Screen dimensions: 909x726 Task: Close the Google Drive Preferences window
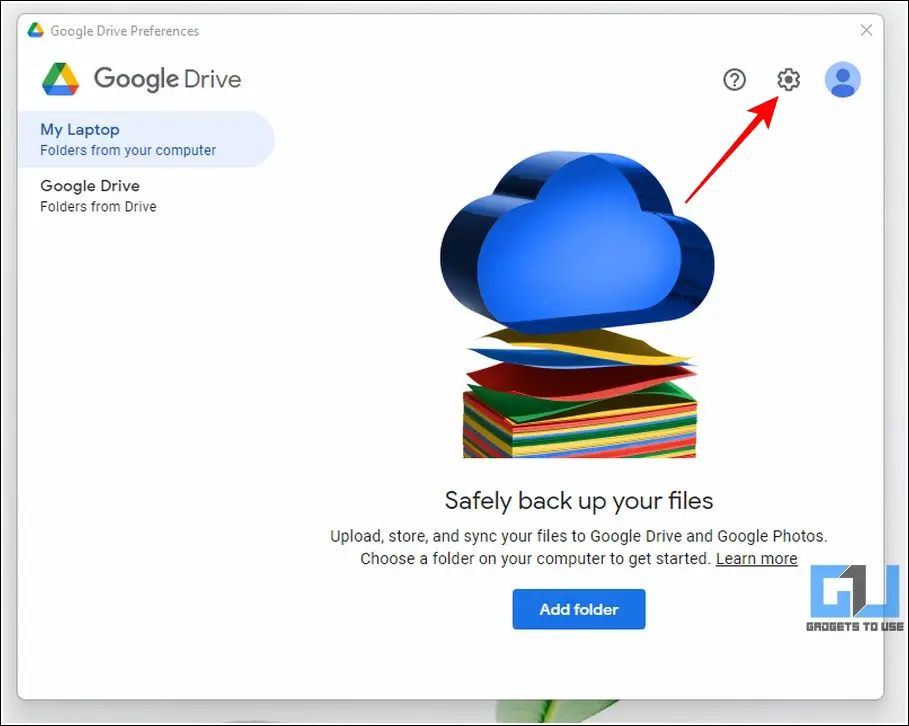(x=866, y=30)
